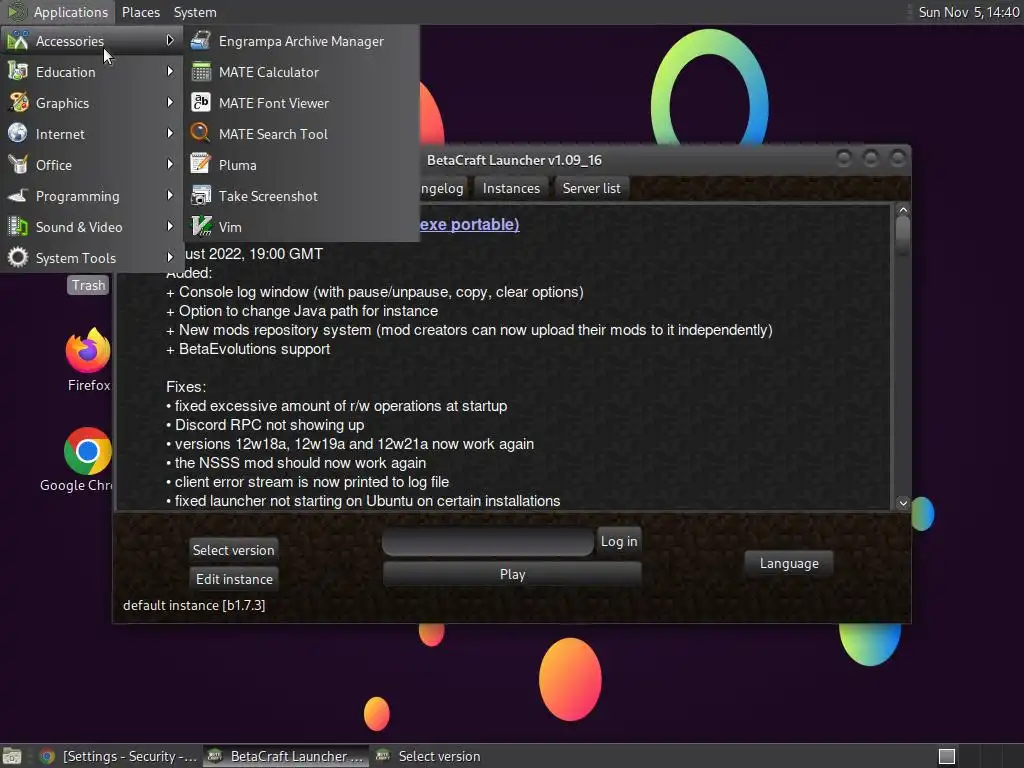Open Pluma text editor icon
Image resolution: width=1024 pixels, height=768 pixels.
pyautogui.click(x=200, y=164)
